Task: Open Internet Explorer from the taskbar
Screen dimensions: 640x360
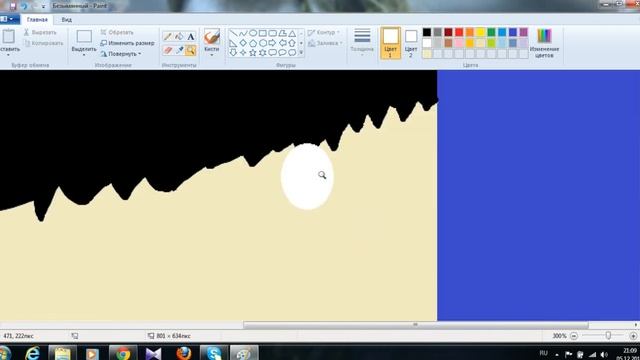Action: (x=33, y=353)
